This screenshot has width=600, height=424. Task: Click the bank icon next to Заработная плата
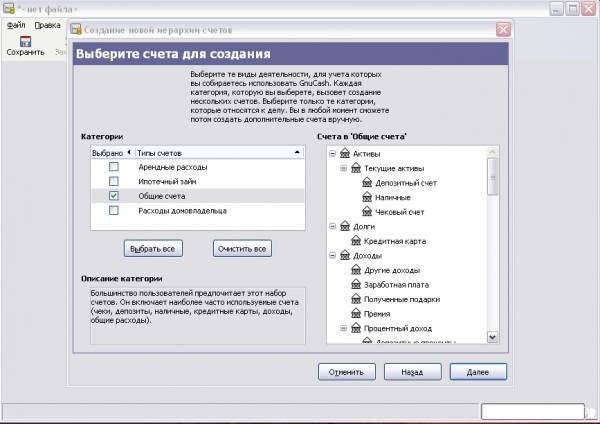356,284
